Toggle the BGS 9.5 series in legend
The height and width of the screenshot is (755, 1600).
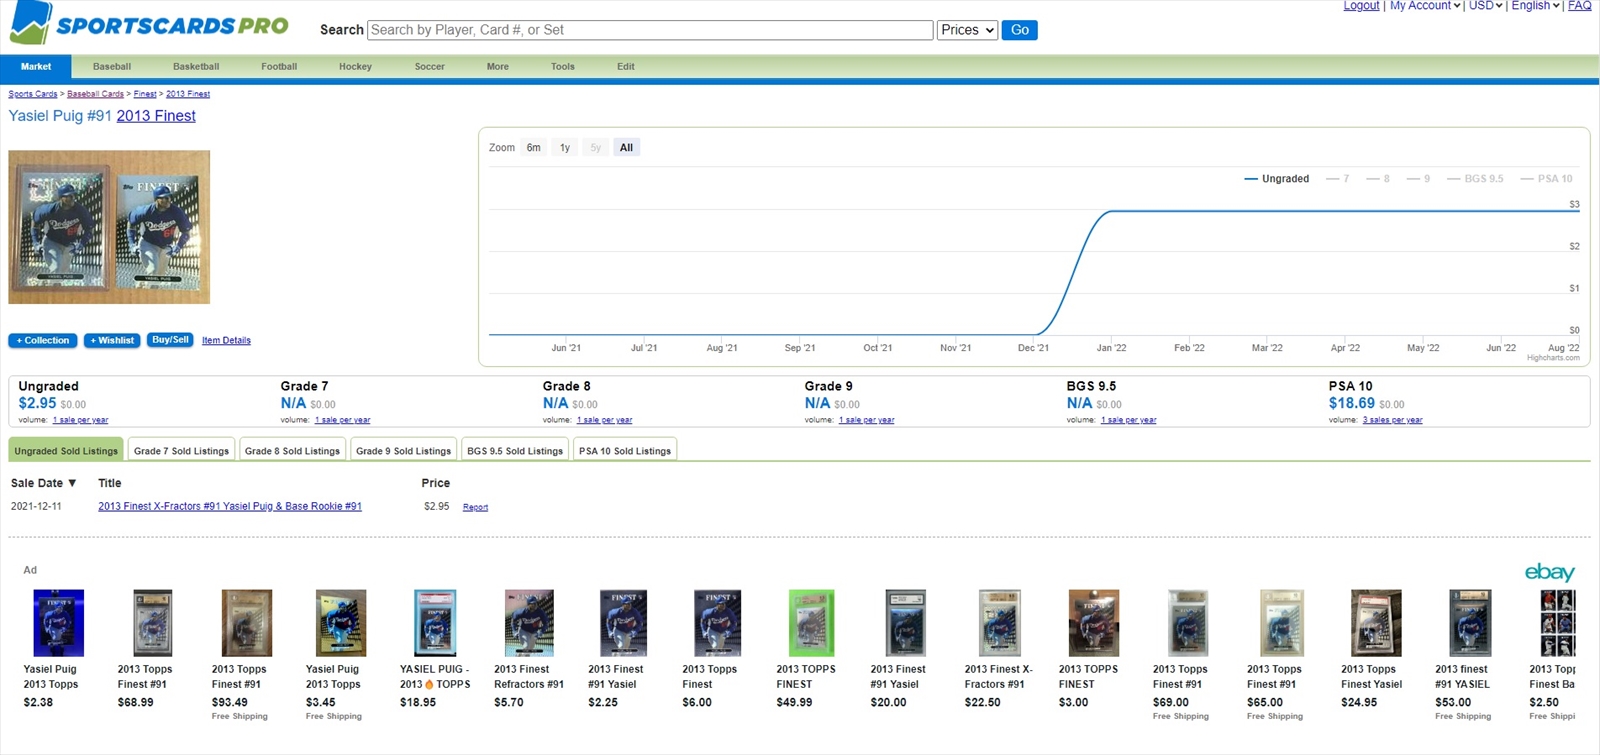click(1475, 179)
